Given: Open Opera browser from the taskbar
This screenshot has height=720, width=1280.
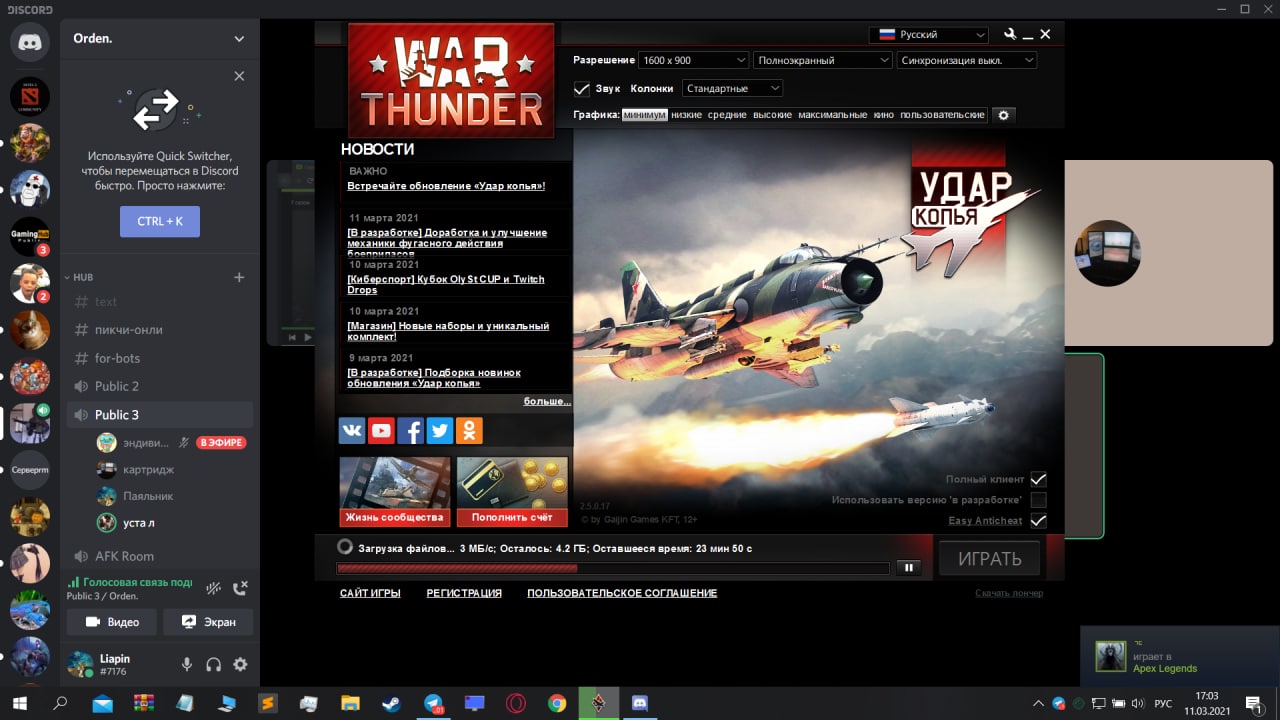Looking at the screenshot, I should 516,703.
